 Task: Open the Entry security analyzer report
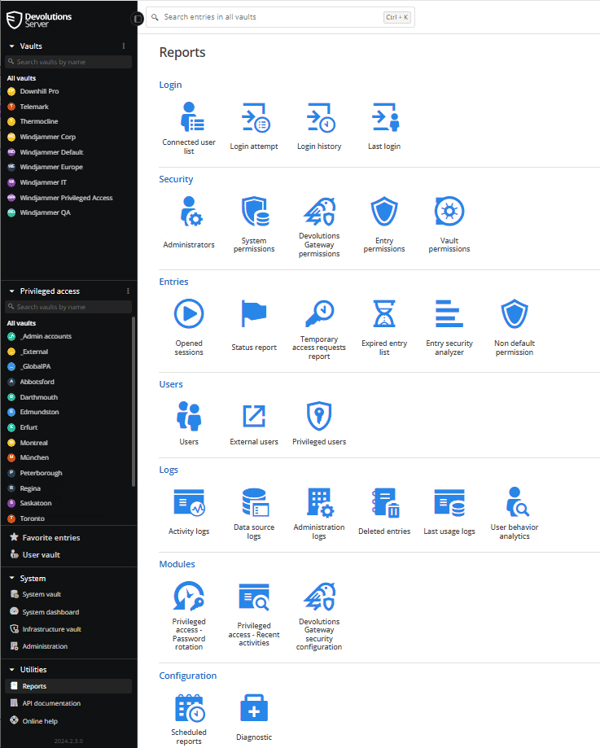(x=449, y=328)
